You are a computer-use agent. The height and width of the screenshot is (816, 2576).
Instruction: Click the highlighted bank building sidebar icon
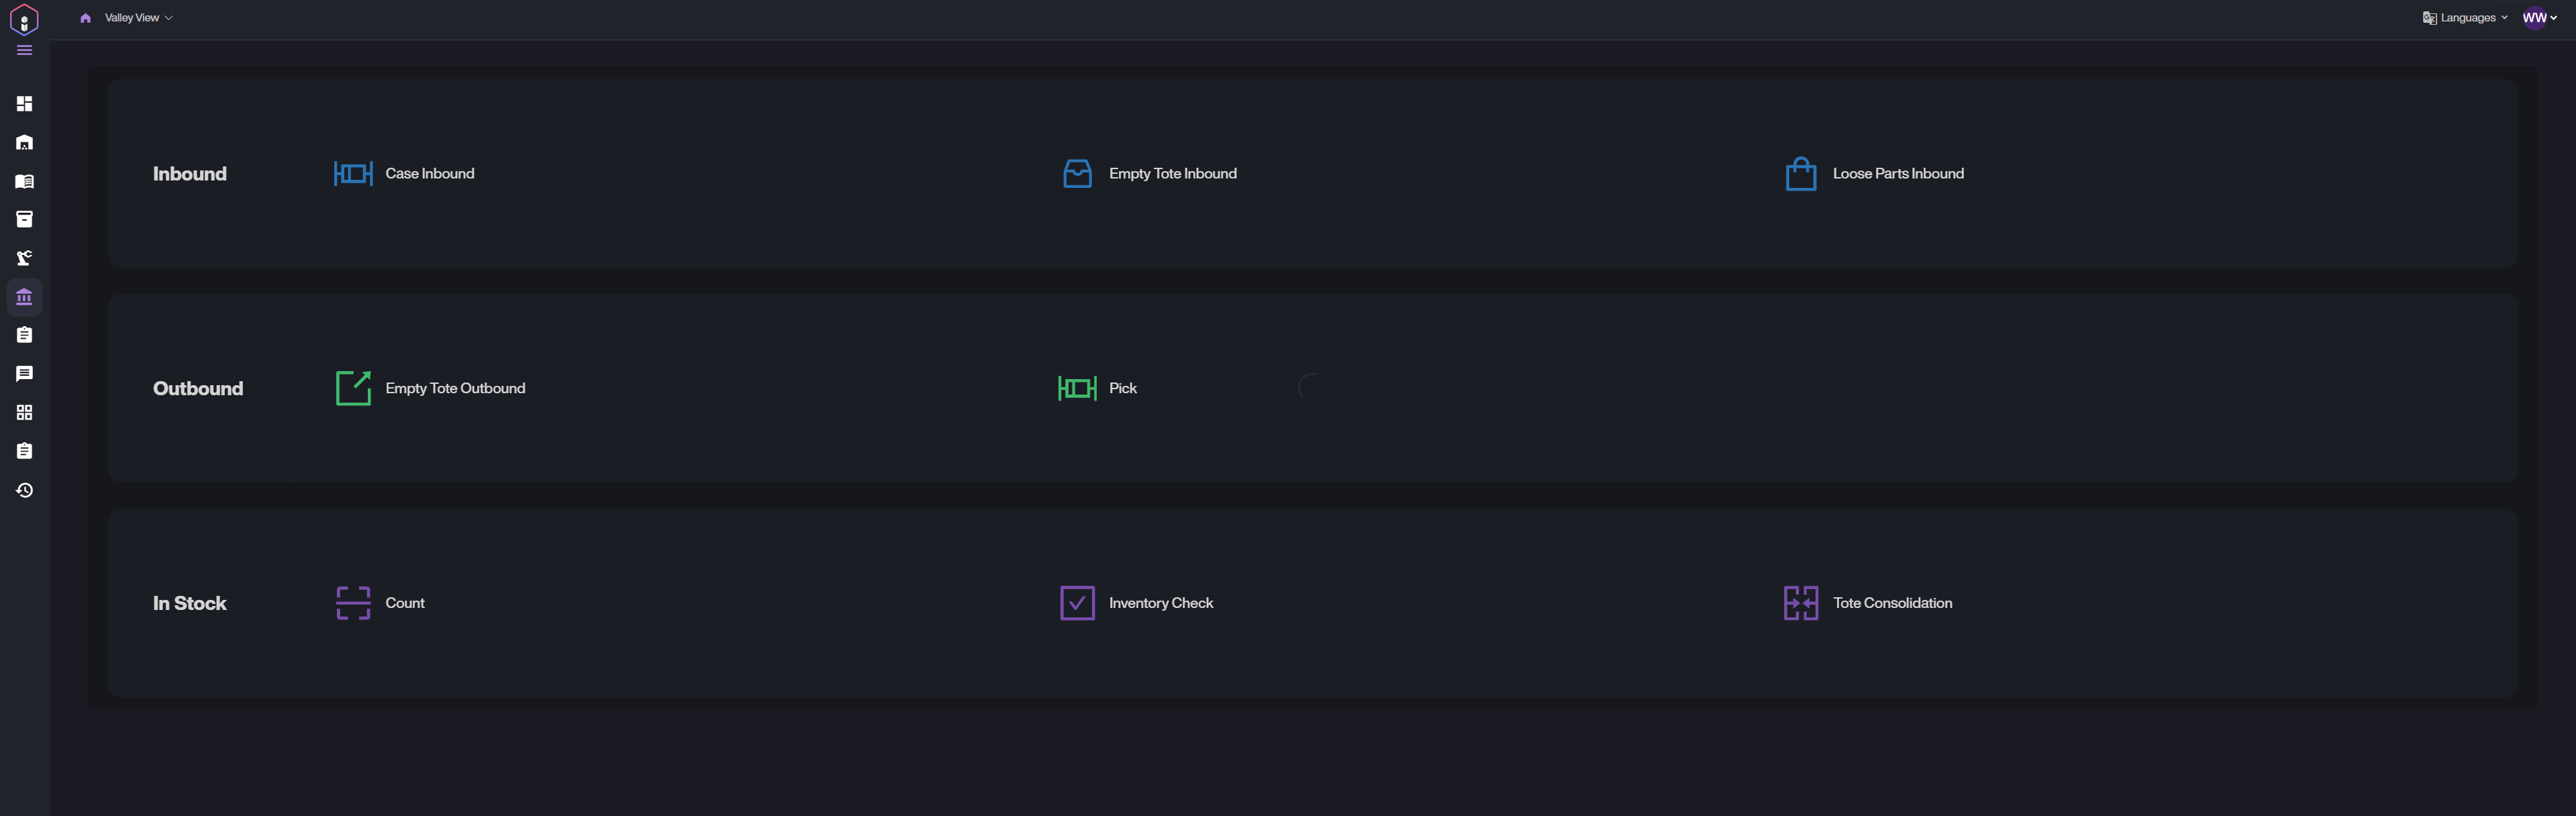tap(24, 297)
